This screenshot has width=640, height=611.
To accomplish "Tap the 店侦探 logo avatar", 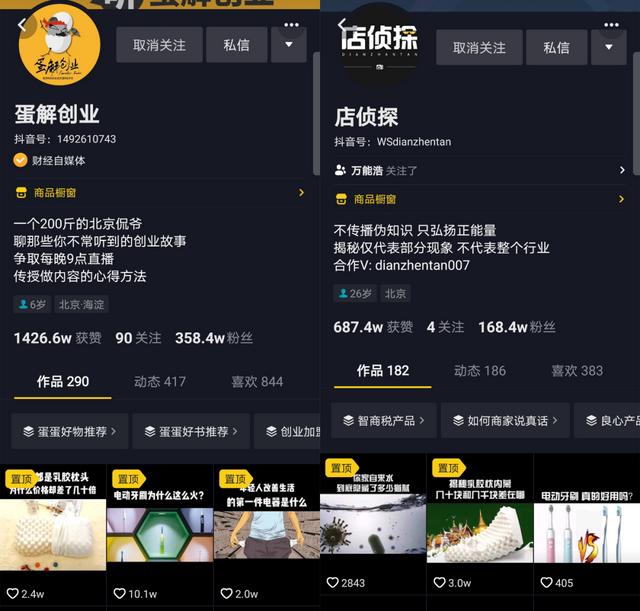I will click(x=379, y=46).
